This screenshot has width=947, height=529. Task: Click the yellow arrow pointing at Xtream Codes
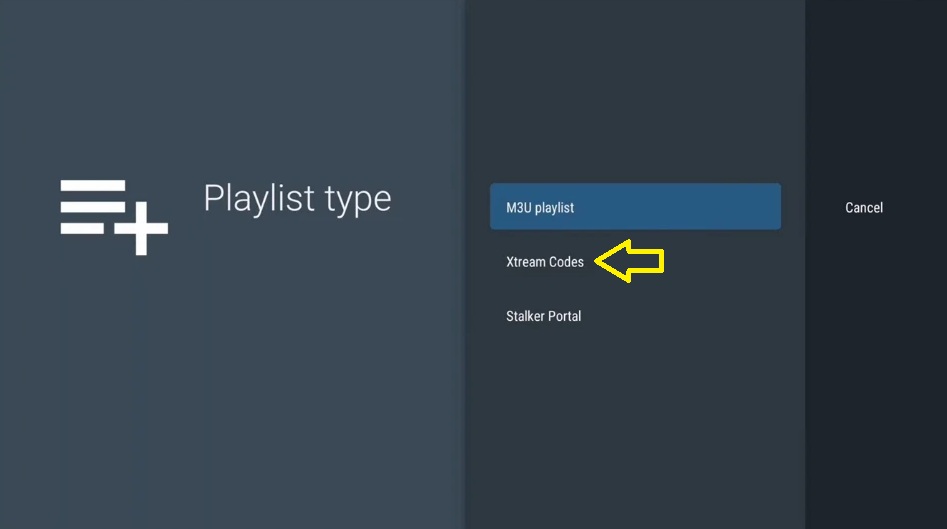632,261
